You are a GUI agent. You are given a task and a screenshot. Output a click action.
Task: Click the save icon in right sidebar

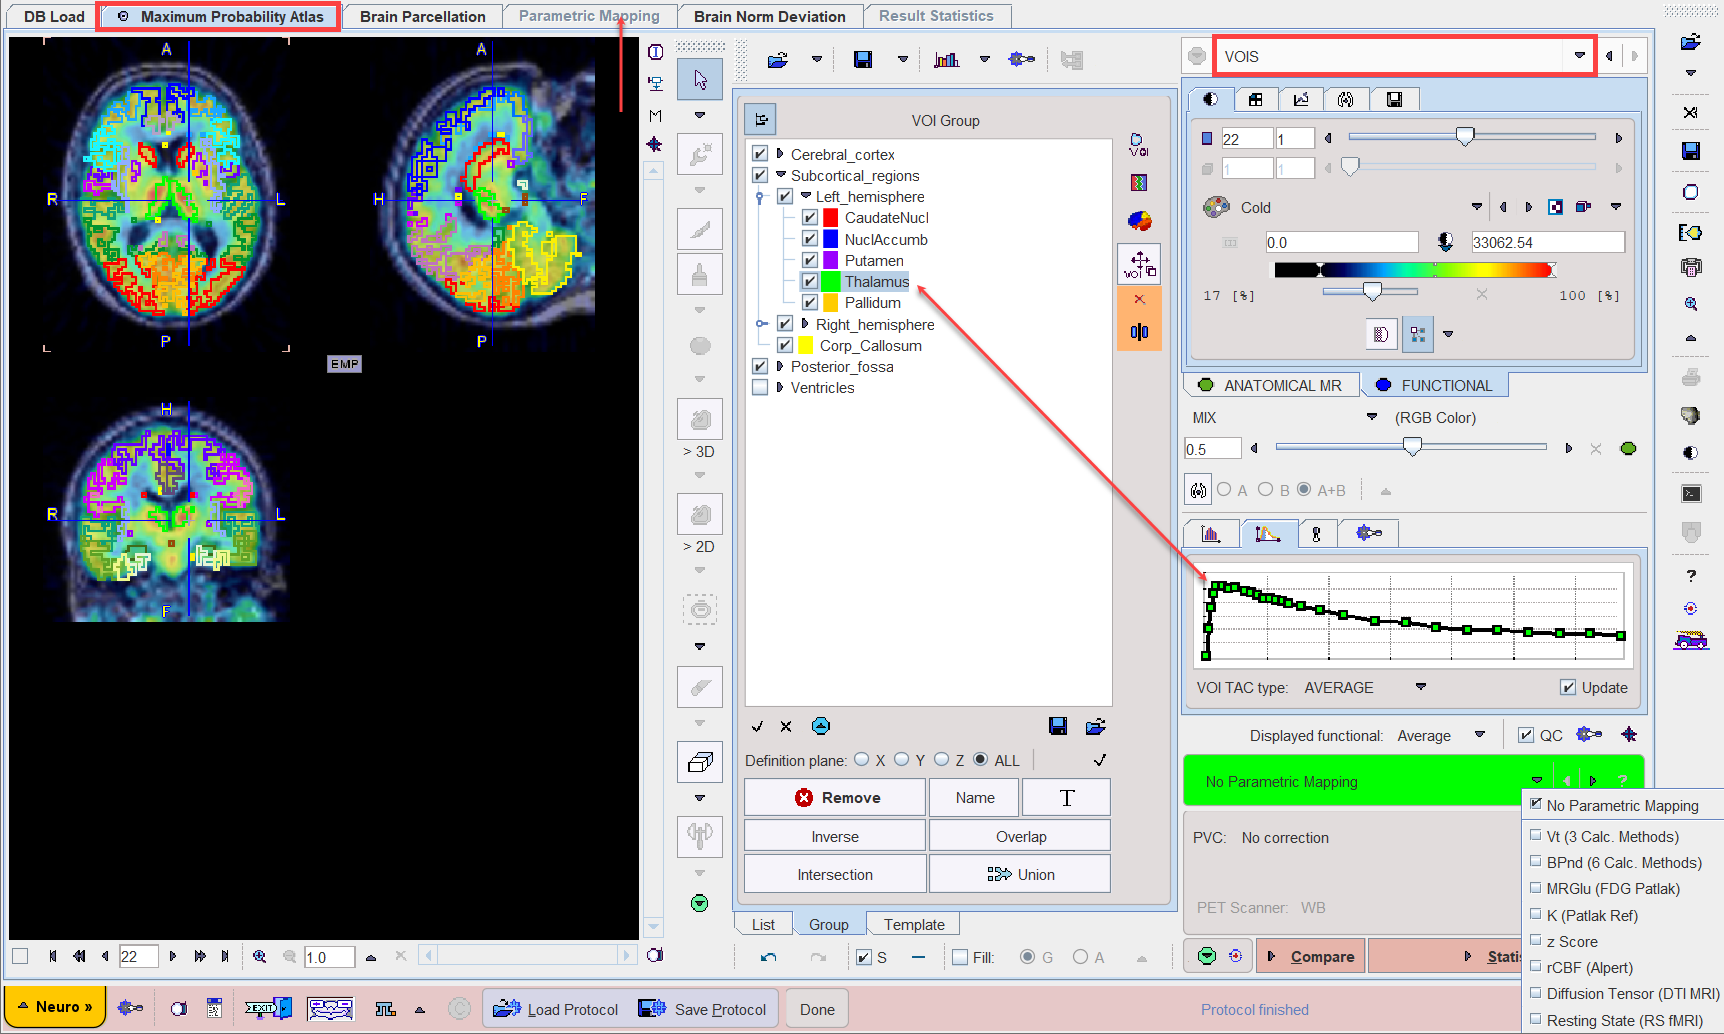point(1691,151)
